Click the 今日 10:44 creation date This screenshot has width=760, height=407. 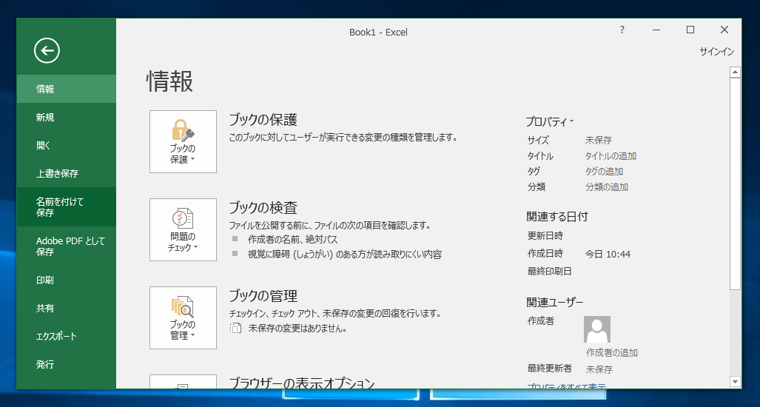click(608, 254)
